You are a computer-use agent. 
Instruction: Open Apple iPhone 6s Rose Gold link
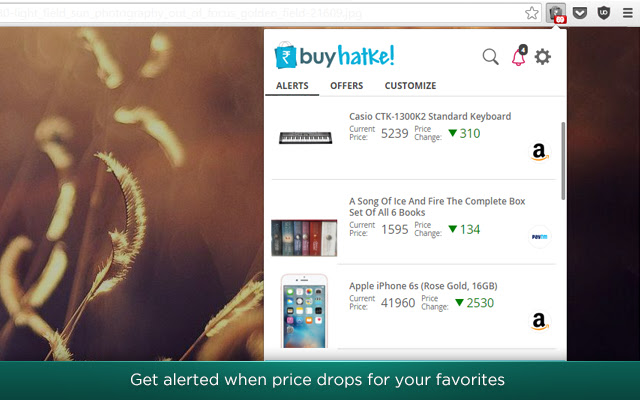pyautogui.click(x=423, y=286)
